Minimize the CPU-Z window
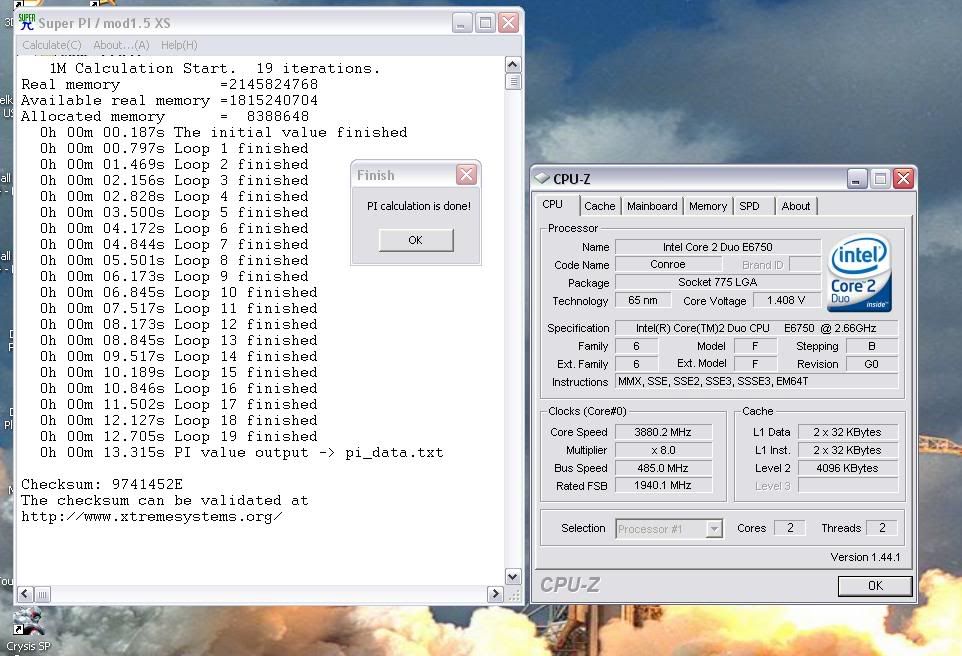962x656 pixels. tap(857, 179)
